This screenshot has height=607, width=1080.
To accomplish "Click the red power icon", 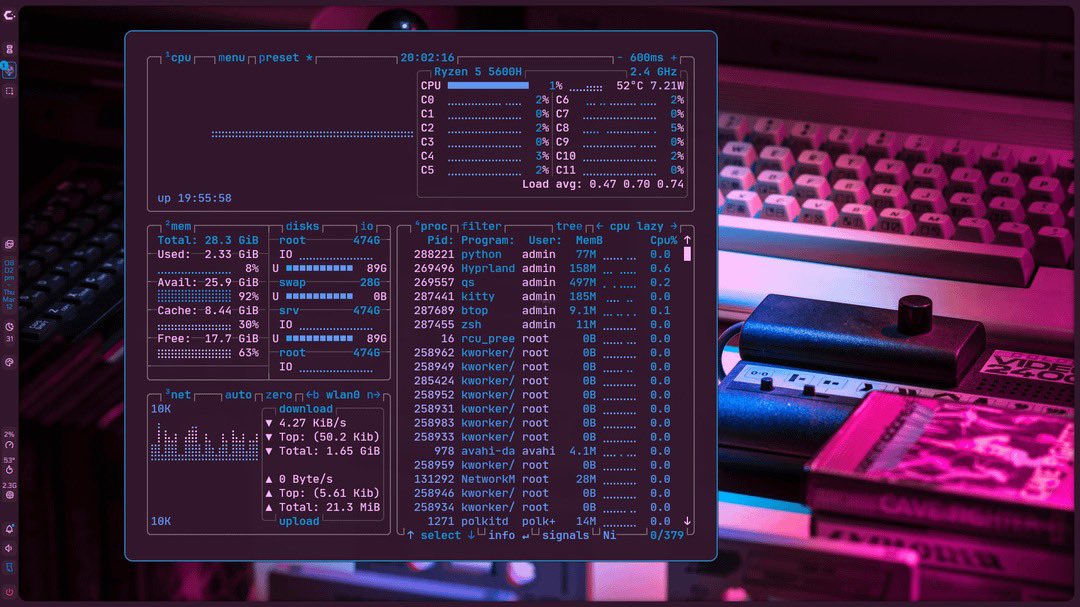I will tap(9, 591).
